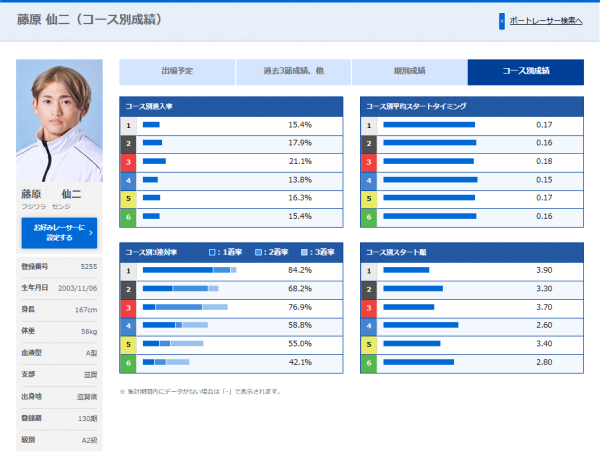The width and height of the screenshot is (600, 452).
Task: Click the コース別平均スタートタイミング table header
Action: (472, 107)
